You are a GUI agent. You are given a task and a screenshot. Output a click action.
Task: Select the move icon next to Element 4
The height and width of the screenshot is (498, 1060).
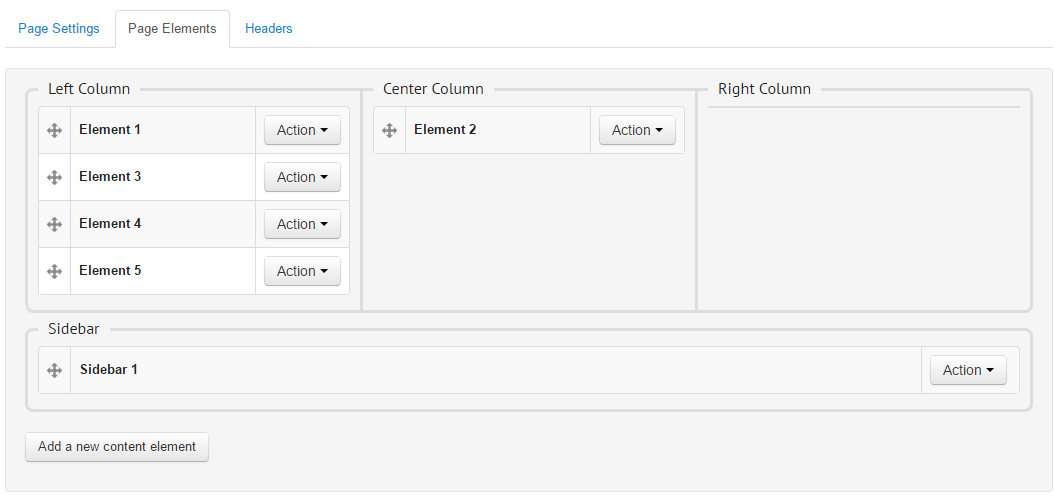point(55,224)
